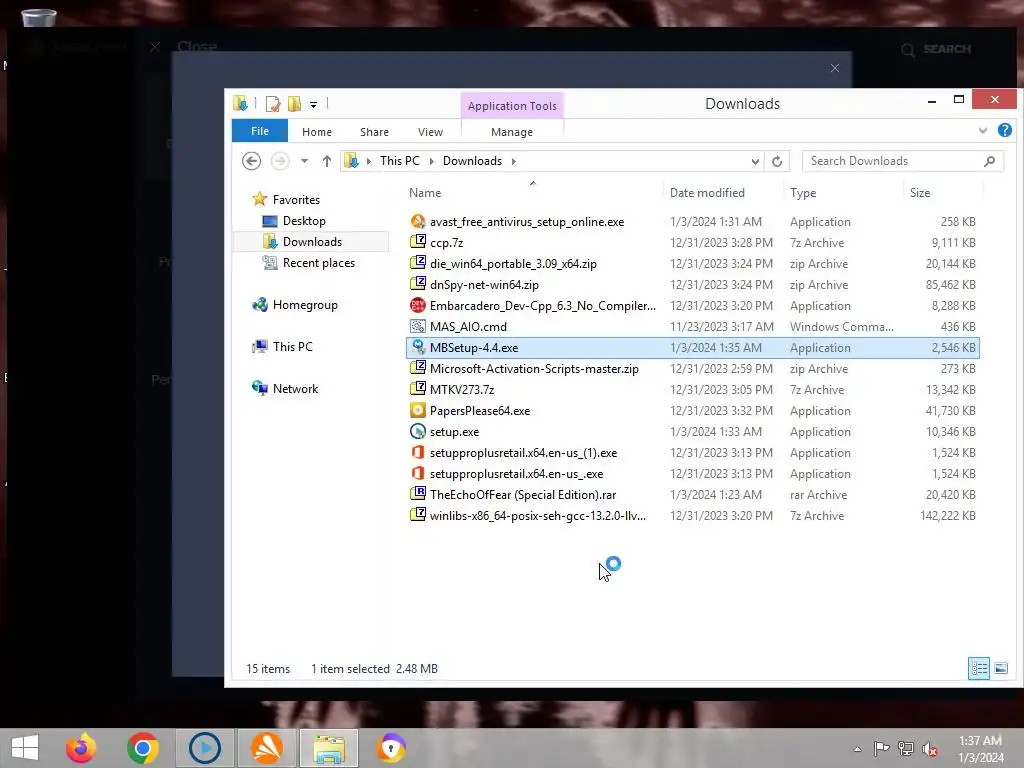Select This PC in navigation pane
The height and width of the screenshot is (768, 1024).
[x=293, y=347]
